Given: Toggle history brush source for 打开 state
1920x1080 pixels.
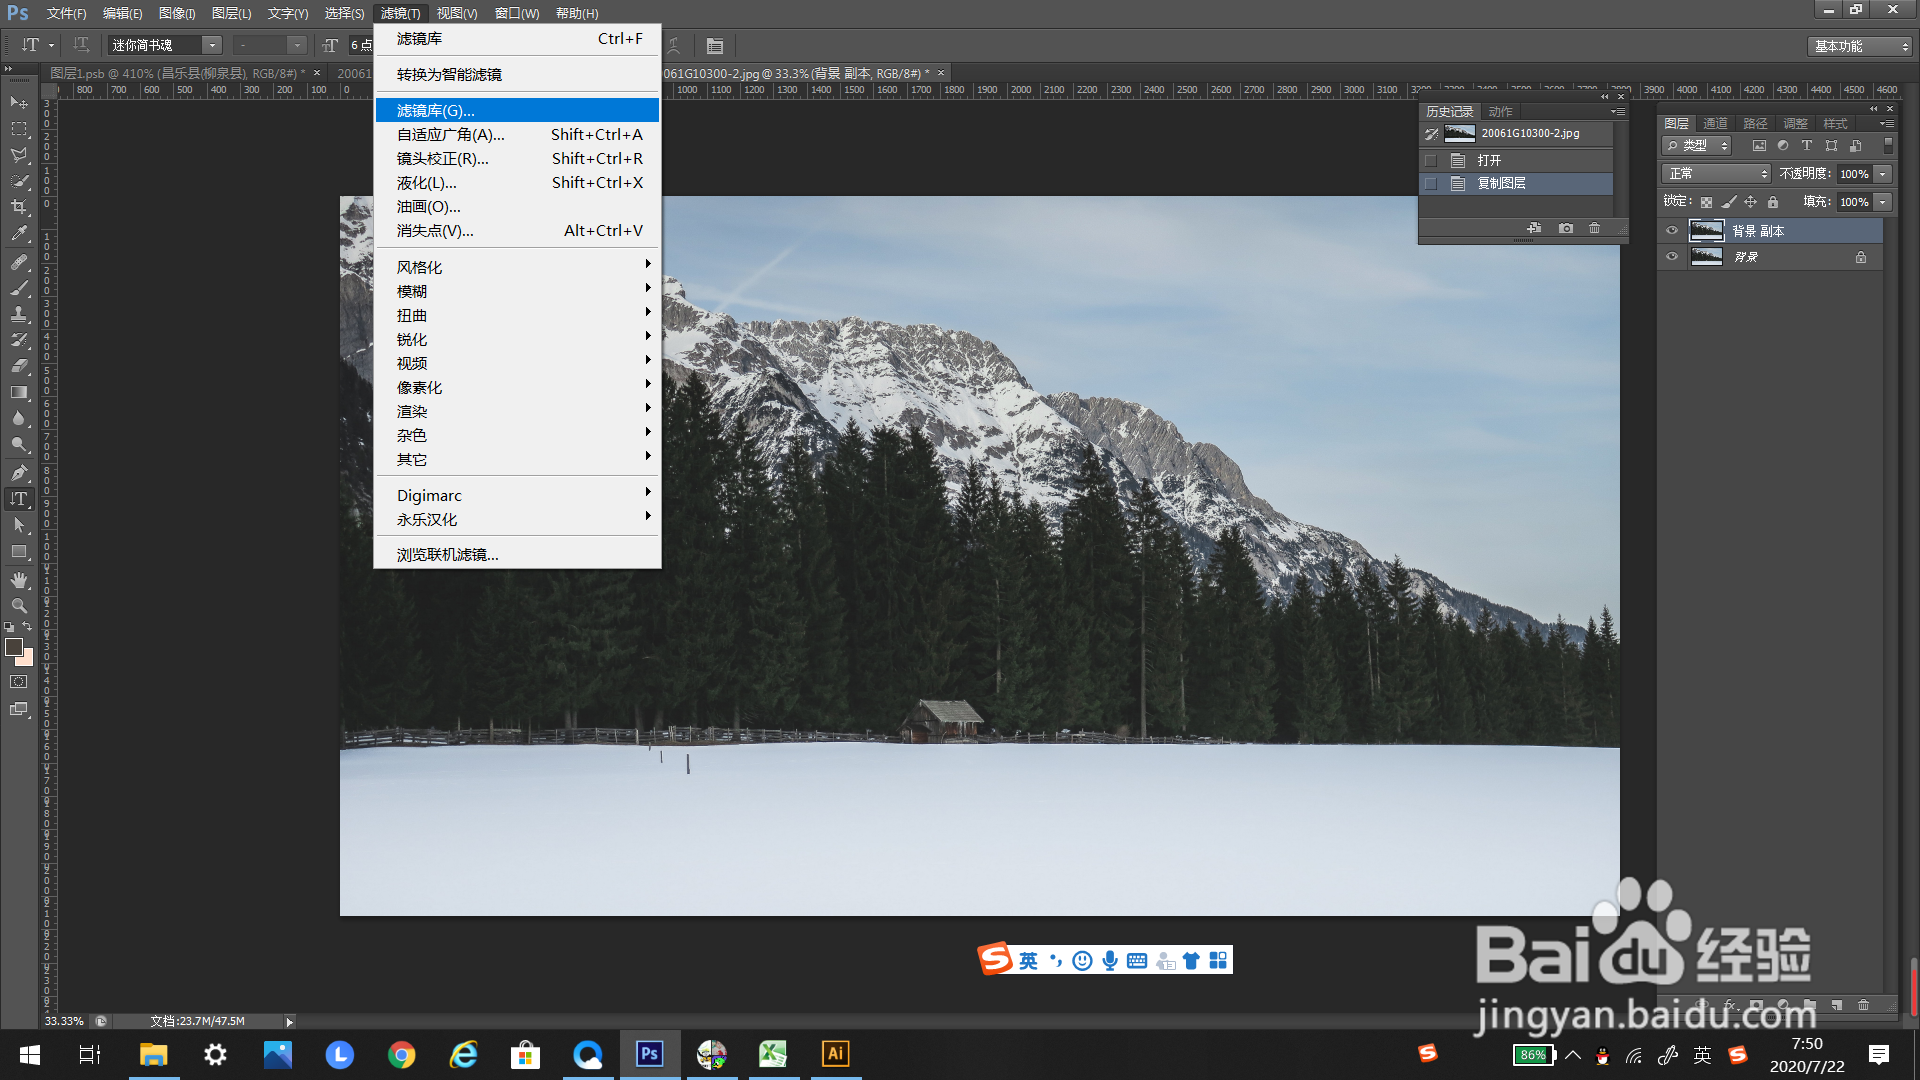Looking at the screenshot, I should point(1431,161).
